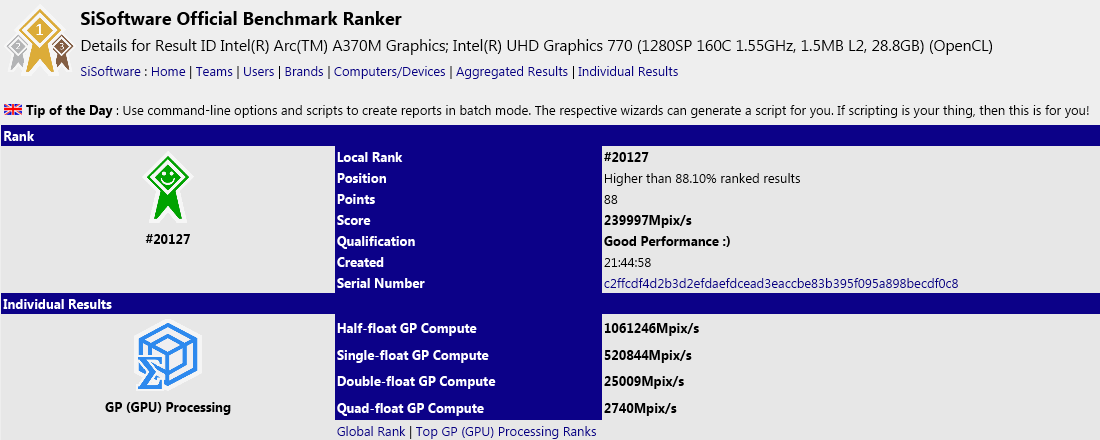This screenshot has width=1100, height=440.
Task: Click the 'Points' row label
Action: point(356,199)
